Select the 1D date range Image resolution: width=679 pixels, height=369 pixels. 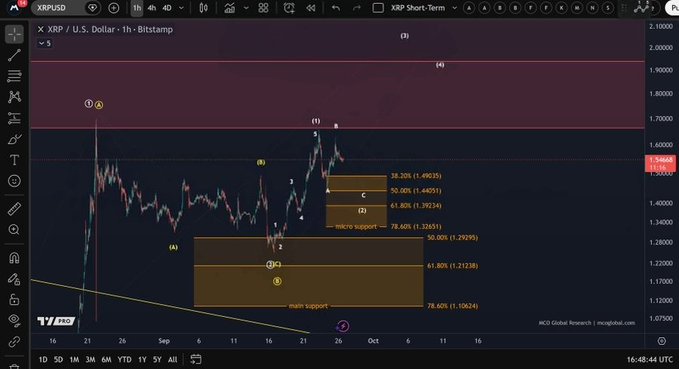tap(43, 359)
